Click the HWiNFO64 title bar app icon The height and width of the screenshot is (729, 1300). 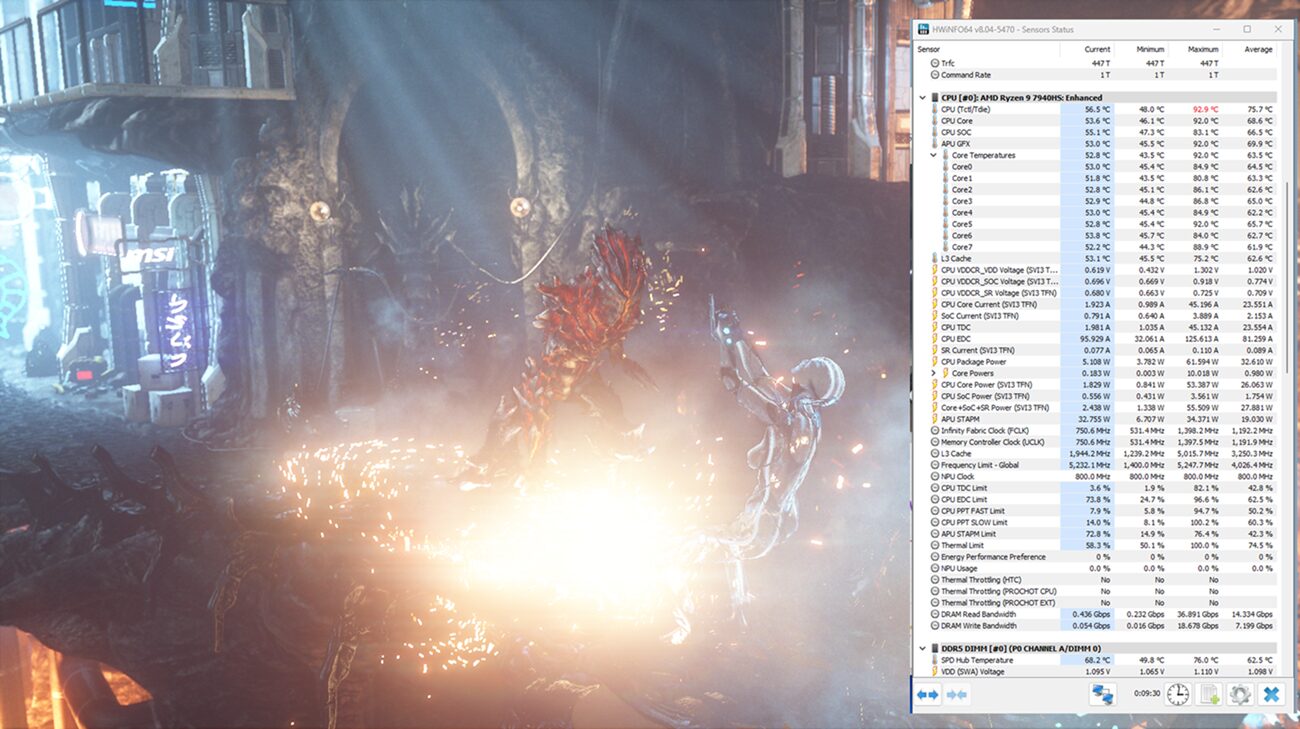pos(925,29)
